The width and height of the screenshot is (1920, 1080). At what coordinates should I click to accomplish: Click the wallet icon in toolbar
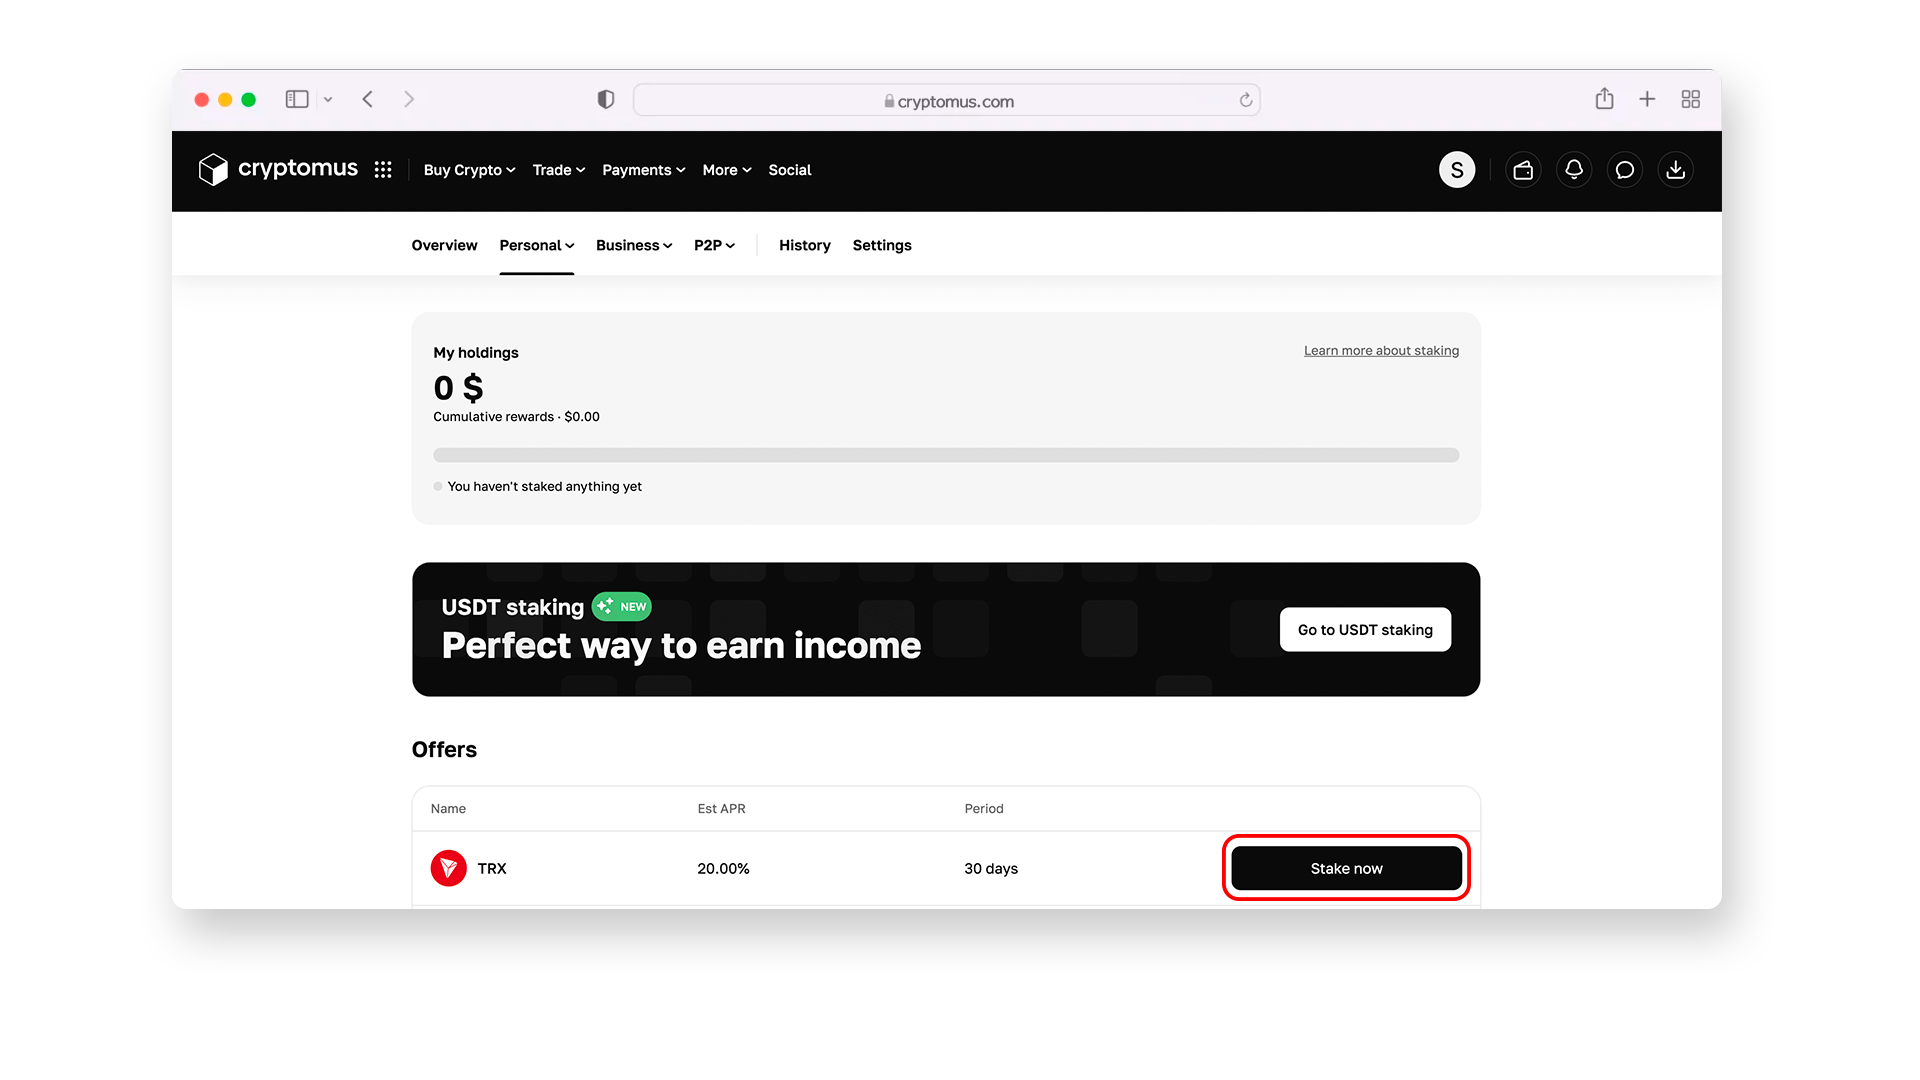(1522, 170)
